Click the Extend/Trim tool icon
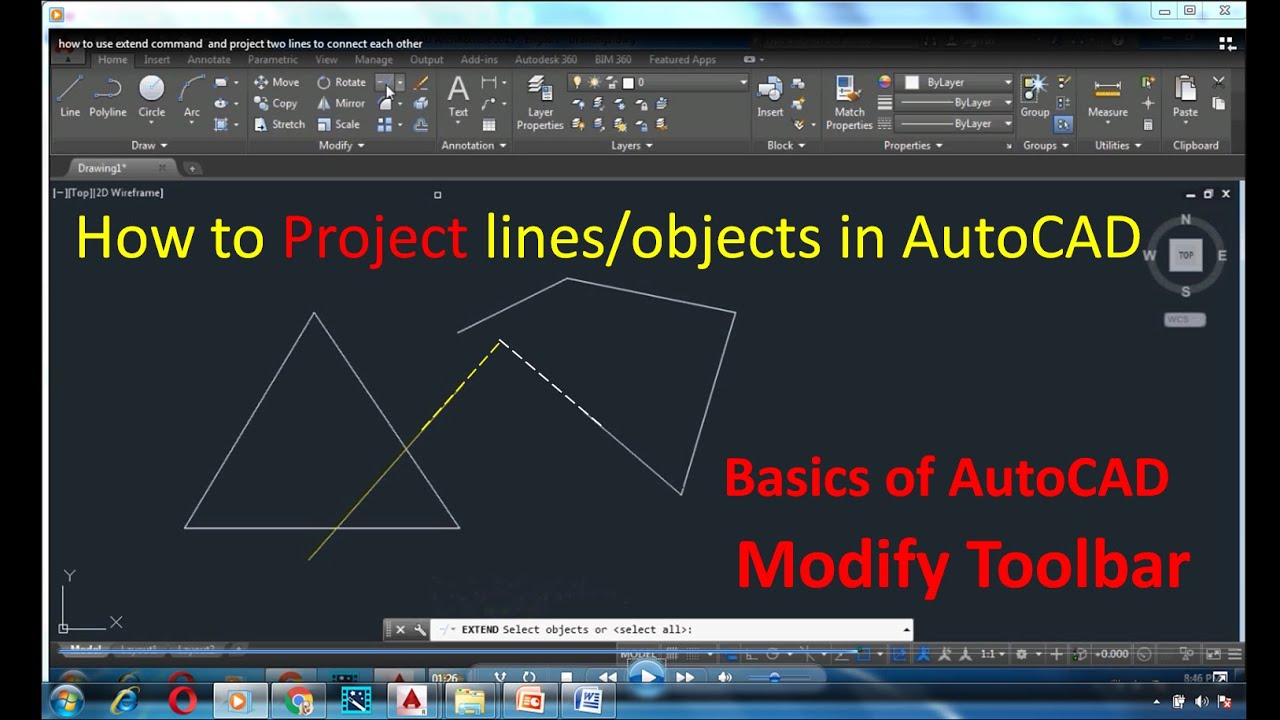Image resolution: width=1280 pixels, height=720 pixels. 385,82
